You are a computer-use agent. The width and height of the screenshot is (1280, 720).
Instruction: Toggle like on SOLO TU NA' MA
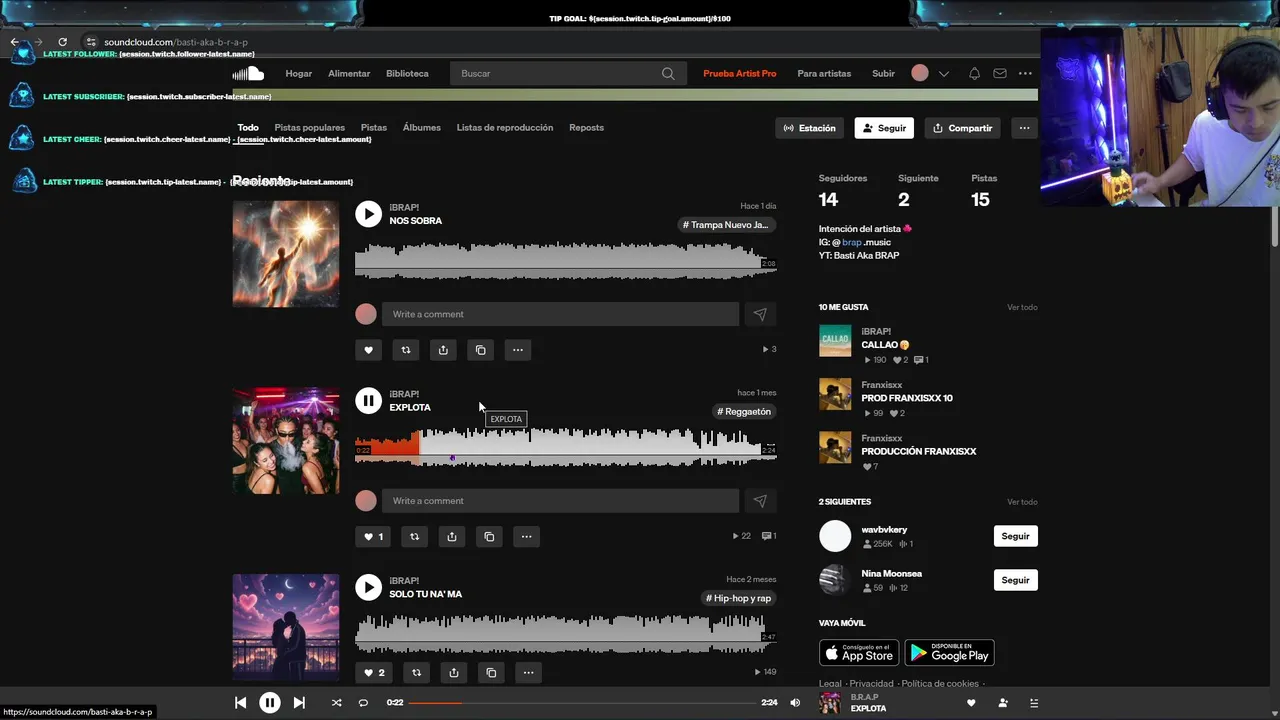click(x=374, y=673)
